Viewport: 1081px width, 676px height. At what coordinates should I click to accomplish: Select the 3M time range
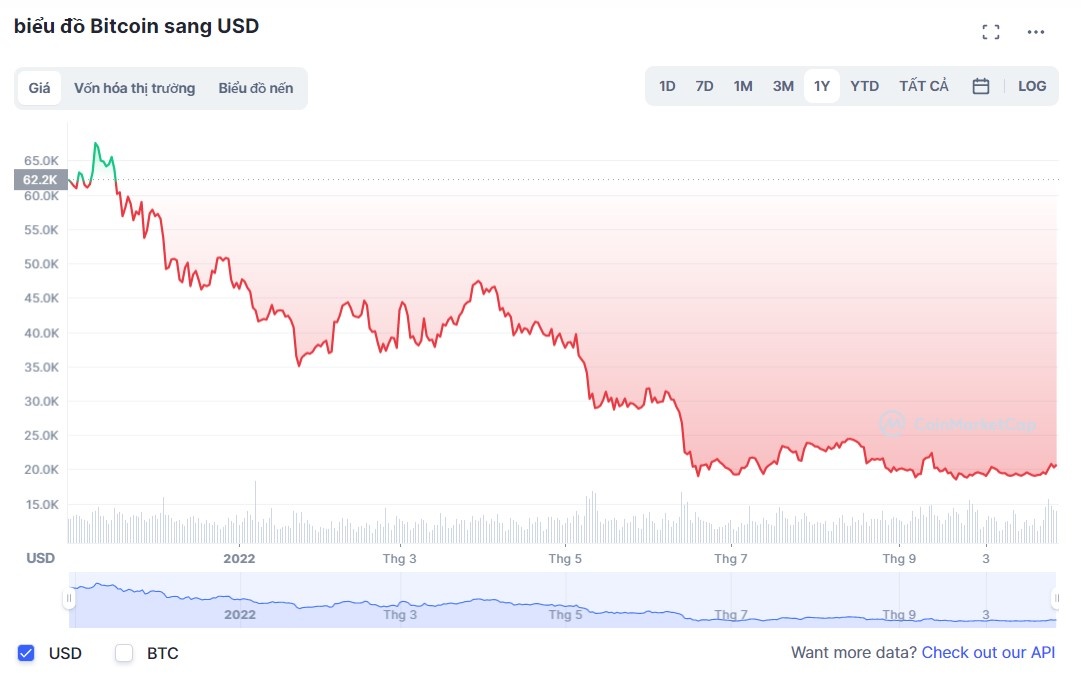782,86
